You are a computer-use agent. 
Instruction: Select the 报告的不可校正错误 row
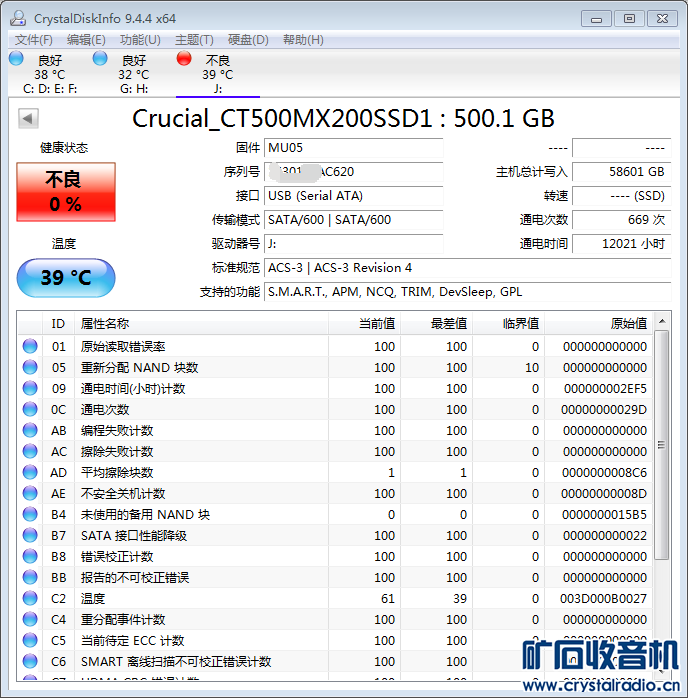(335, 577)
